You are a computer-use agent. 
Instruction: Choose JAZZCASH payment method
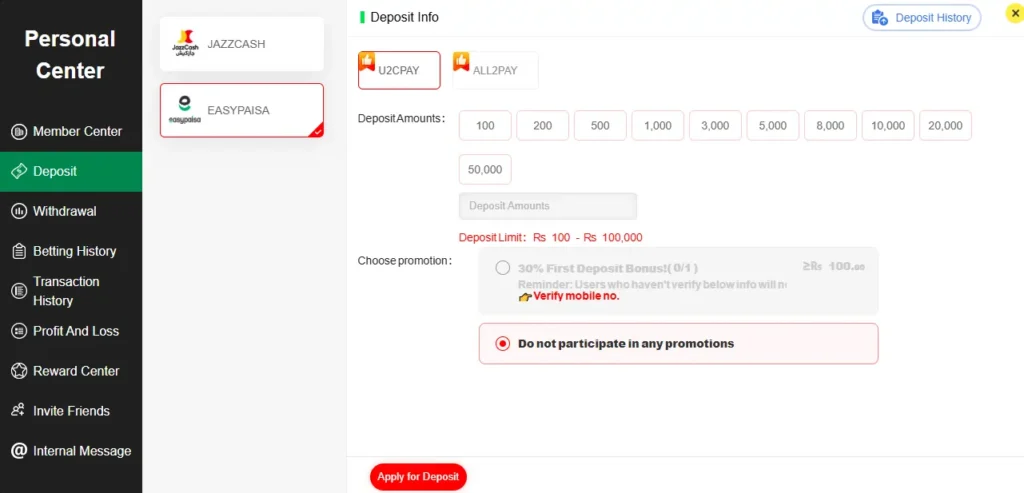pyautogui.click(x=242, y=44)
